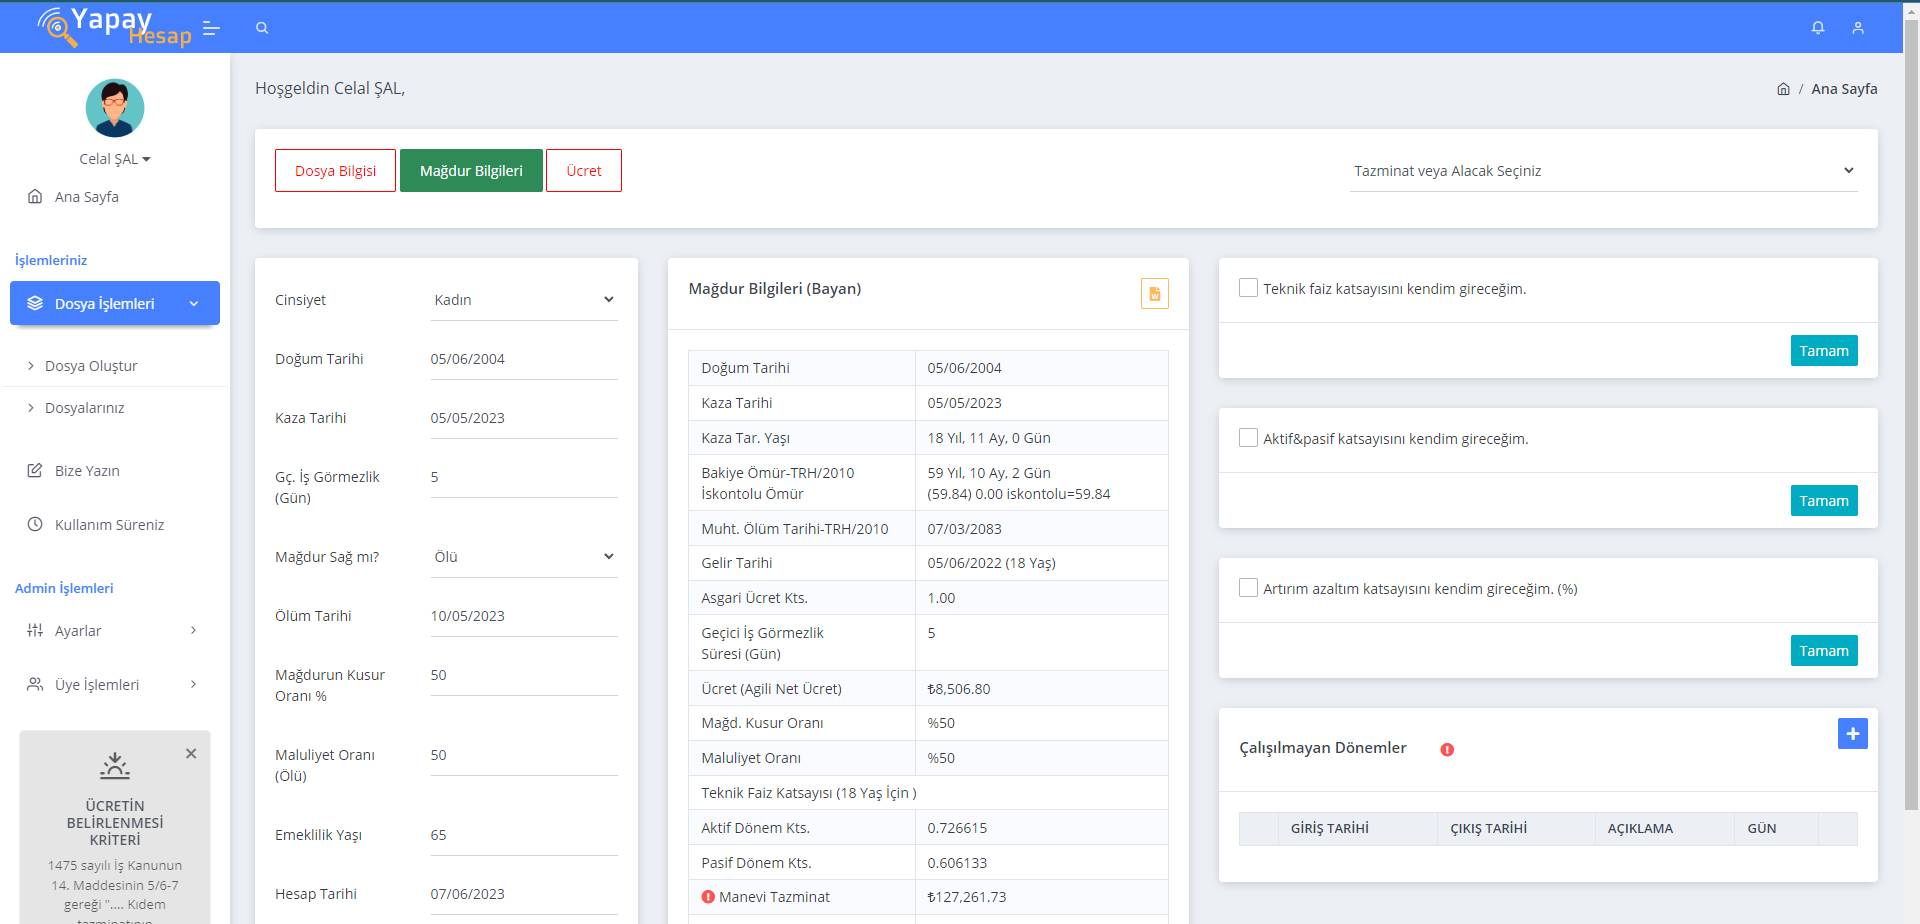Click the Doğum Tarihi input field
Viewport: 1920px width, 924px height.
pos(523,359)
